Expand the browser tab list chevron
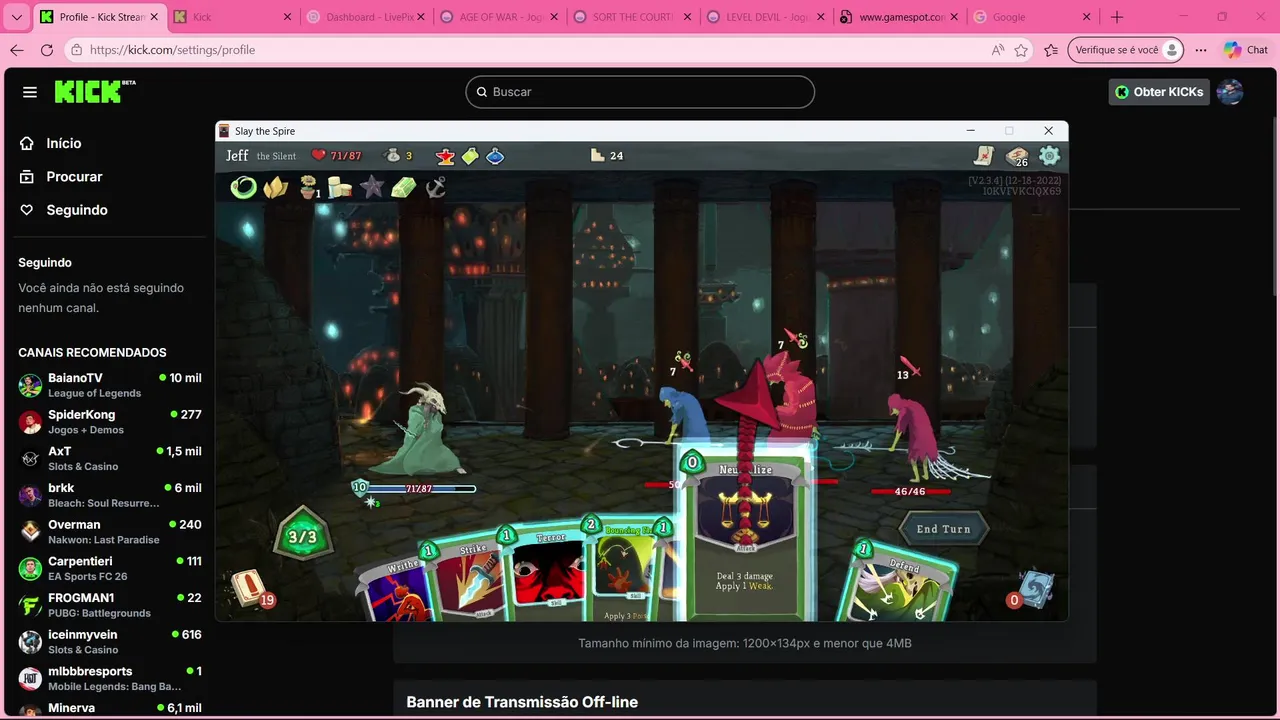 16,17
